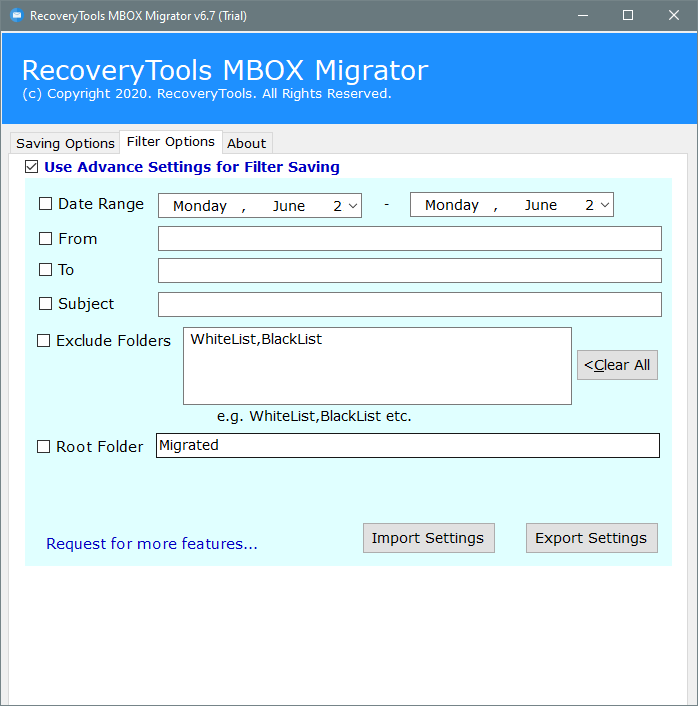This screenshot has width=698, height=706.
Task: Tick the To filter checkbox
Action: pos(45,270)
